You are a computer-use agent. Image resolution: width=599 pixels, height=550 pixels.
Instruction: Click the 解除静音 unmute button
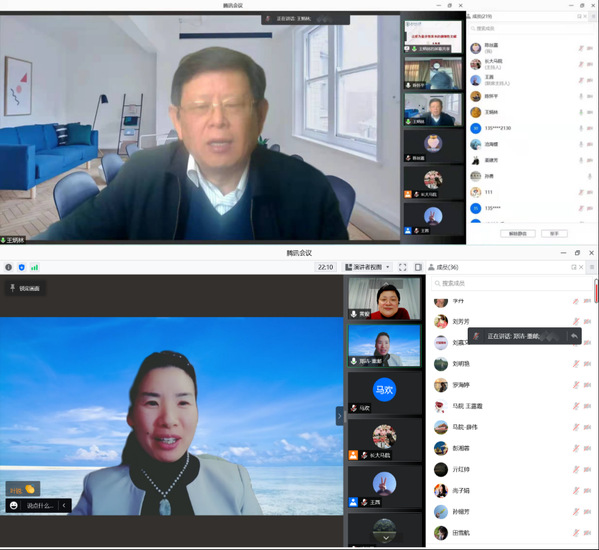(518, 233)
